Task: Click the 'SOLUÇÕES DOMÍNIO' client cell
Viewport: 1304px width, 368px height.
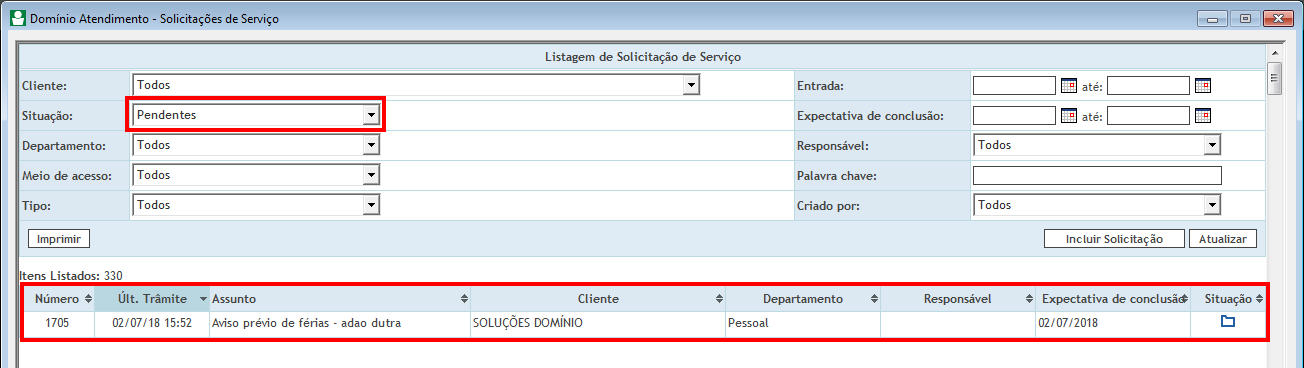Action: coord(598,323)
